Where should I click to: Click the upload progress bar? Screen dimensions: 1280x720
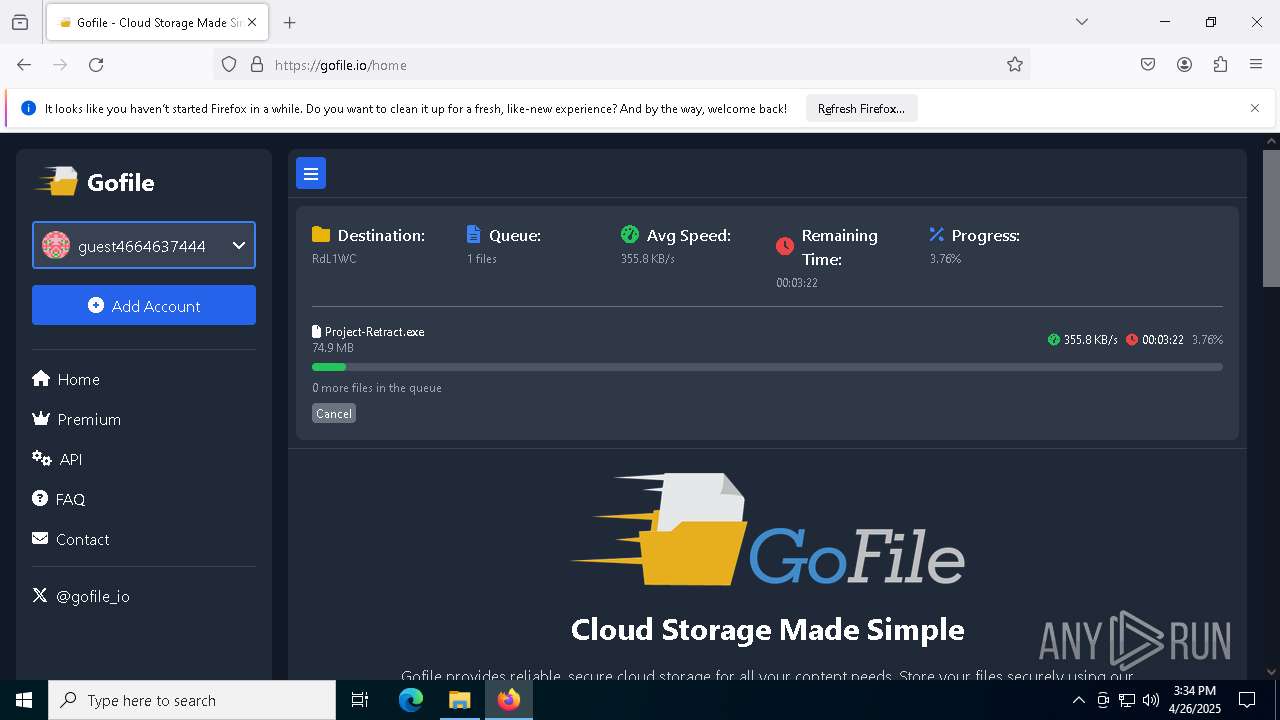767,367
